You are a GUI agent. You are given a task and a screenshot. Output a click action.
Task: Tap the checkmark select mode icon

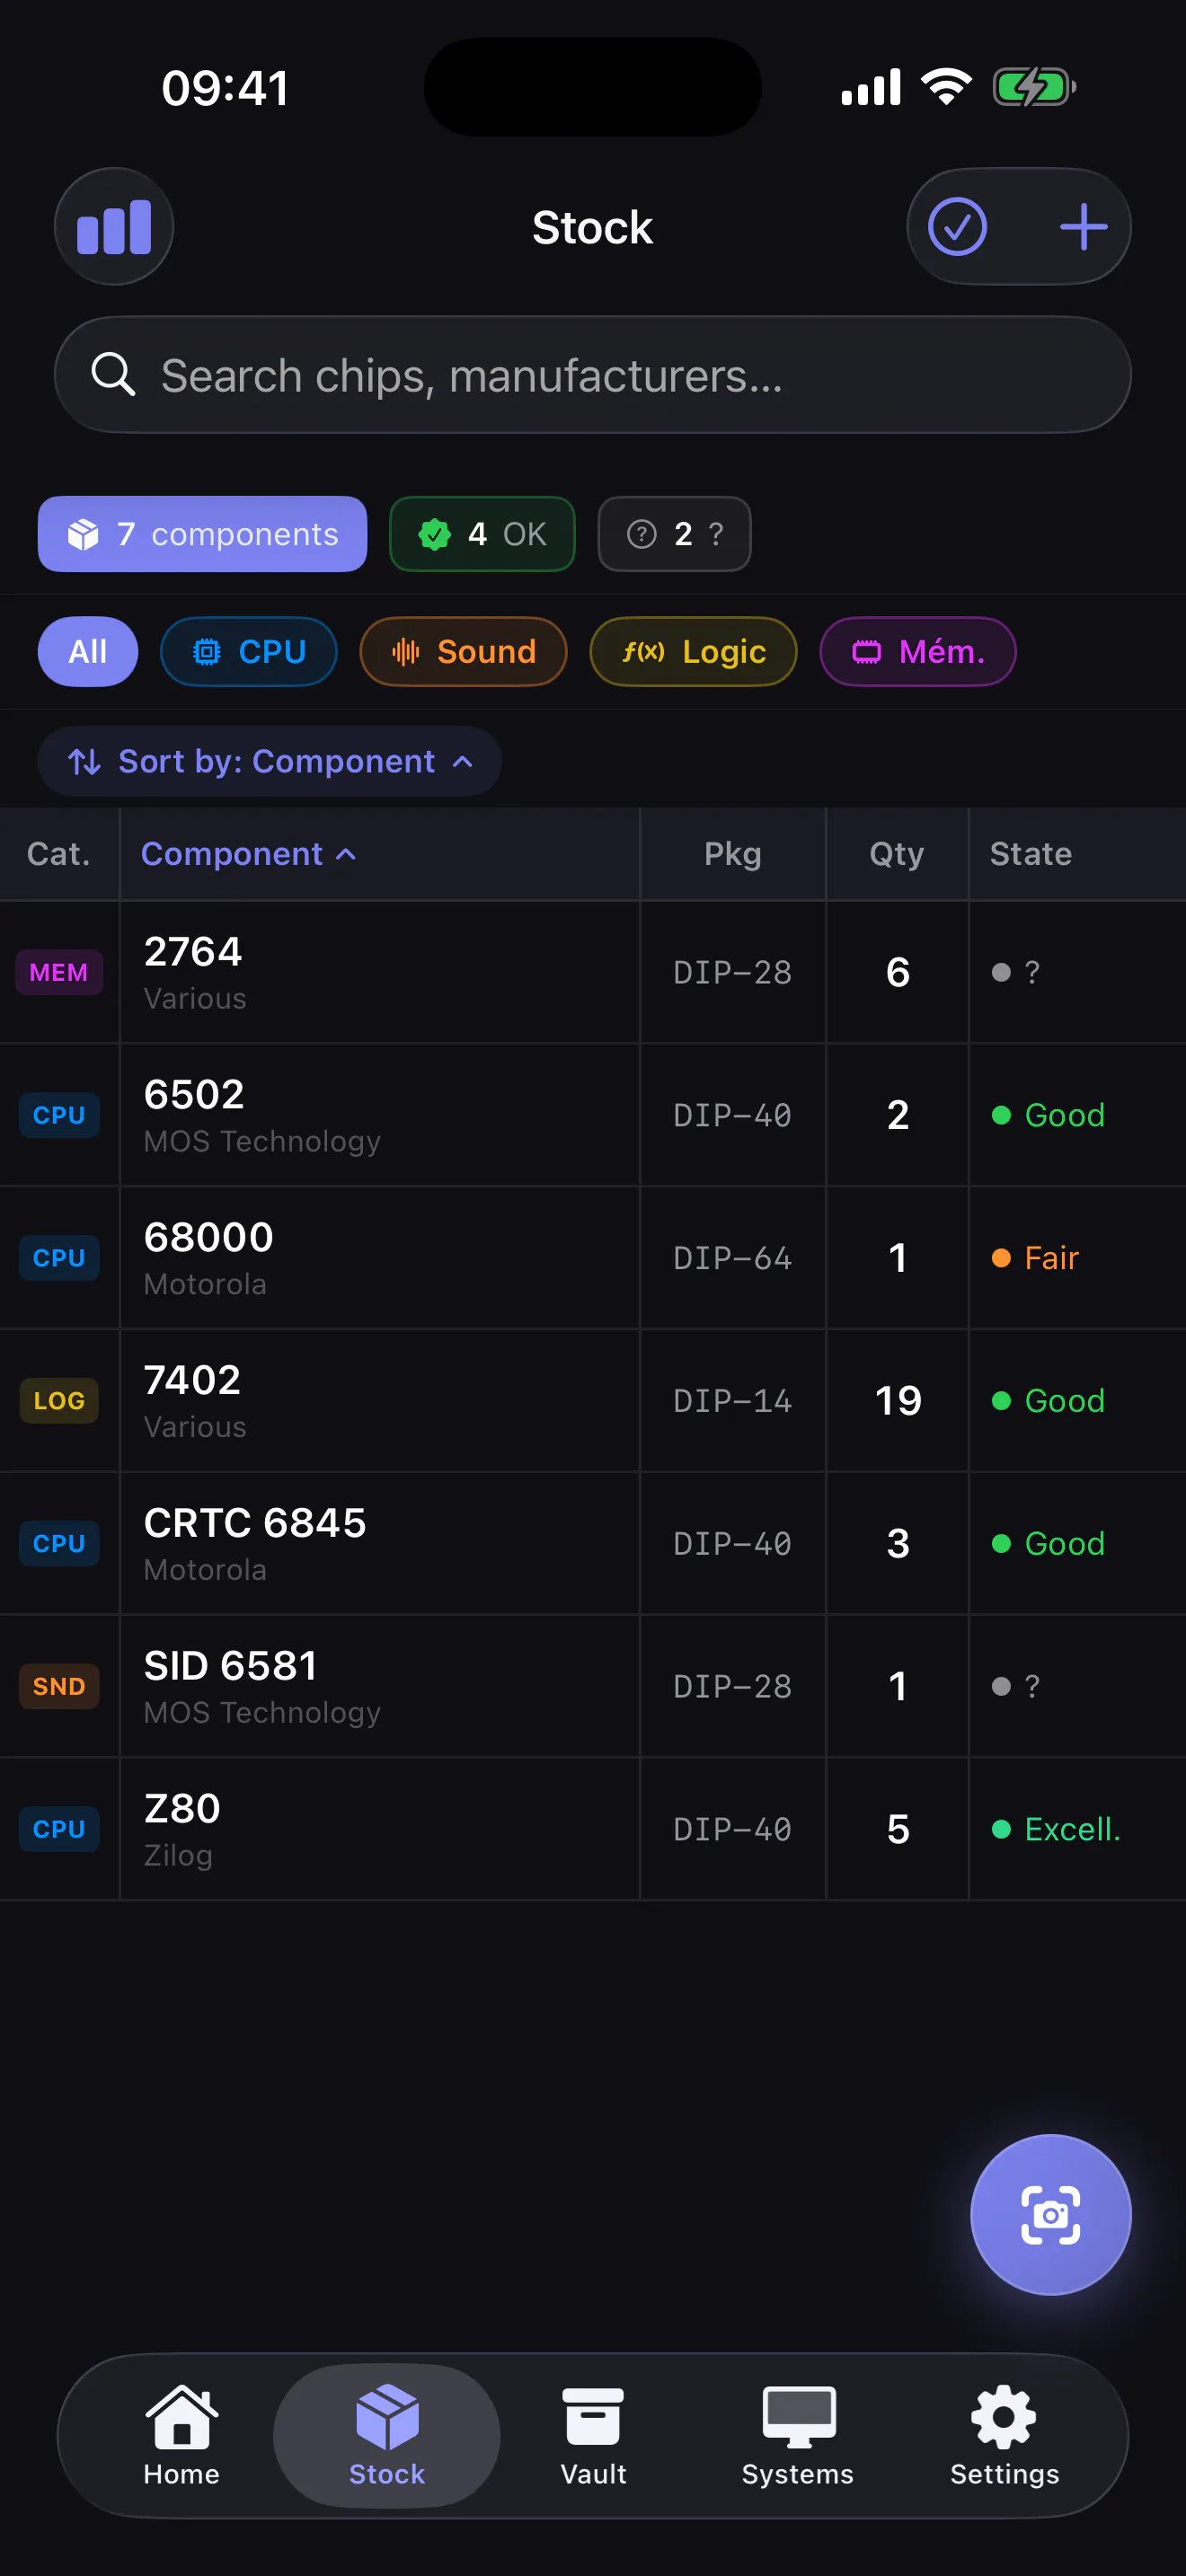coord(957,227)
